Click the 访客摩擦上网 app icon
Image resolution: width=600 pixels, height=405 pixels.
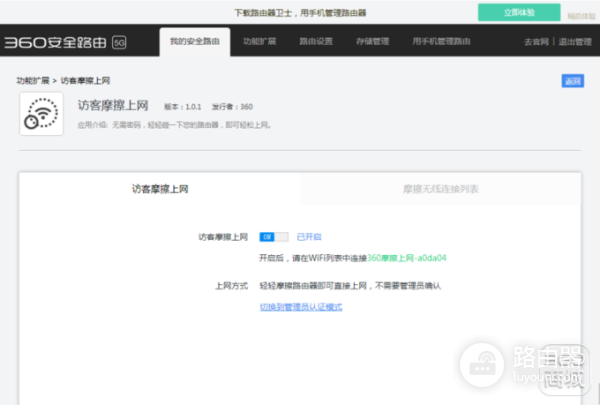(x=41, y=114)
